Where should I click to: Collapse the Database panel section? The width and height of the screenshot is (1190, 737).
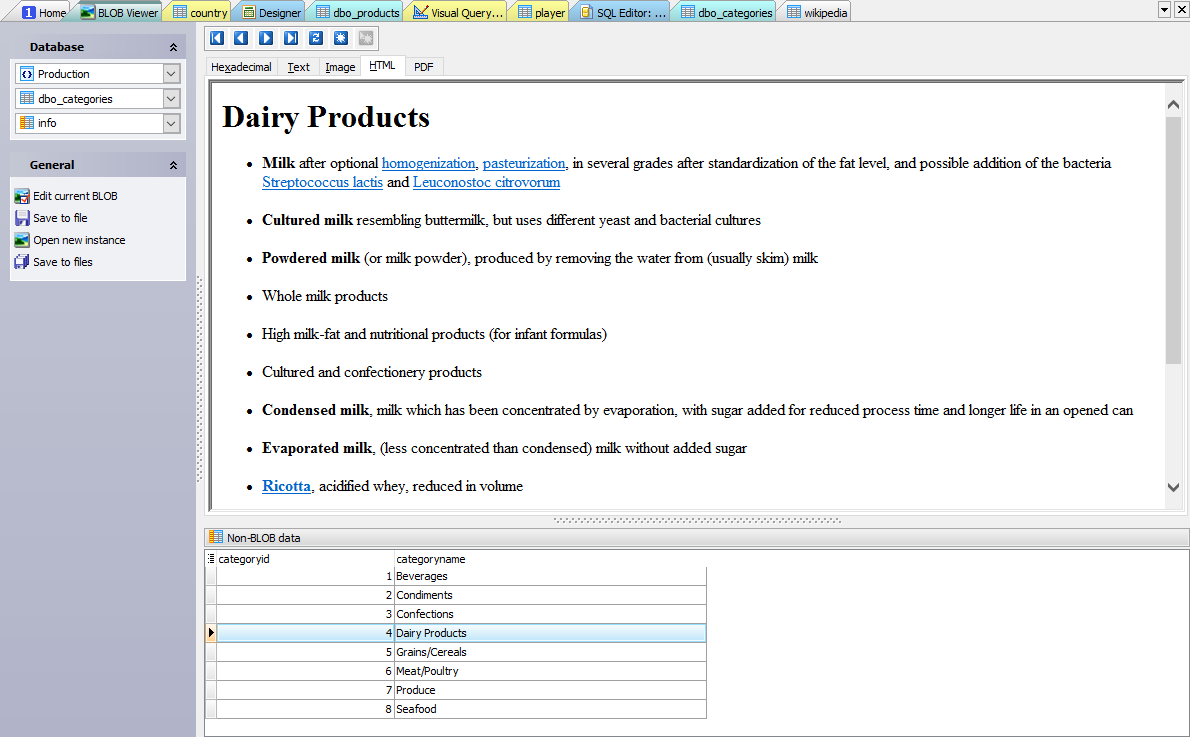173,48
